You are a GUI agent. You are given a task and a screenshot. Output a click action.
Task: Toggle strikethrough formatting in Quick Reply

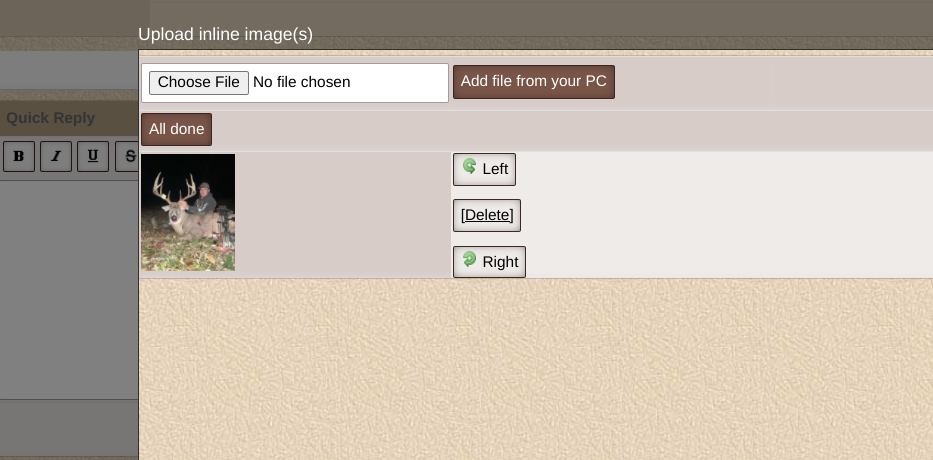[x=127, y=156]
